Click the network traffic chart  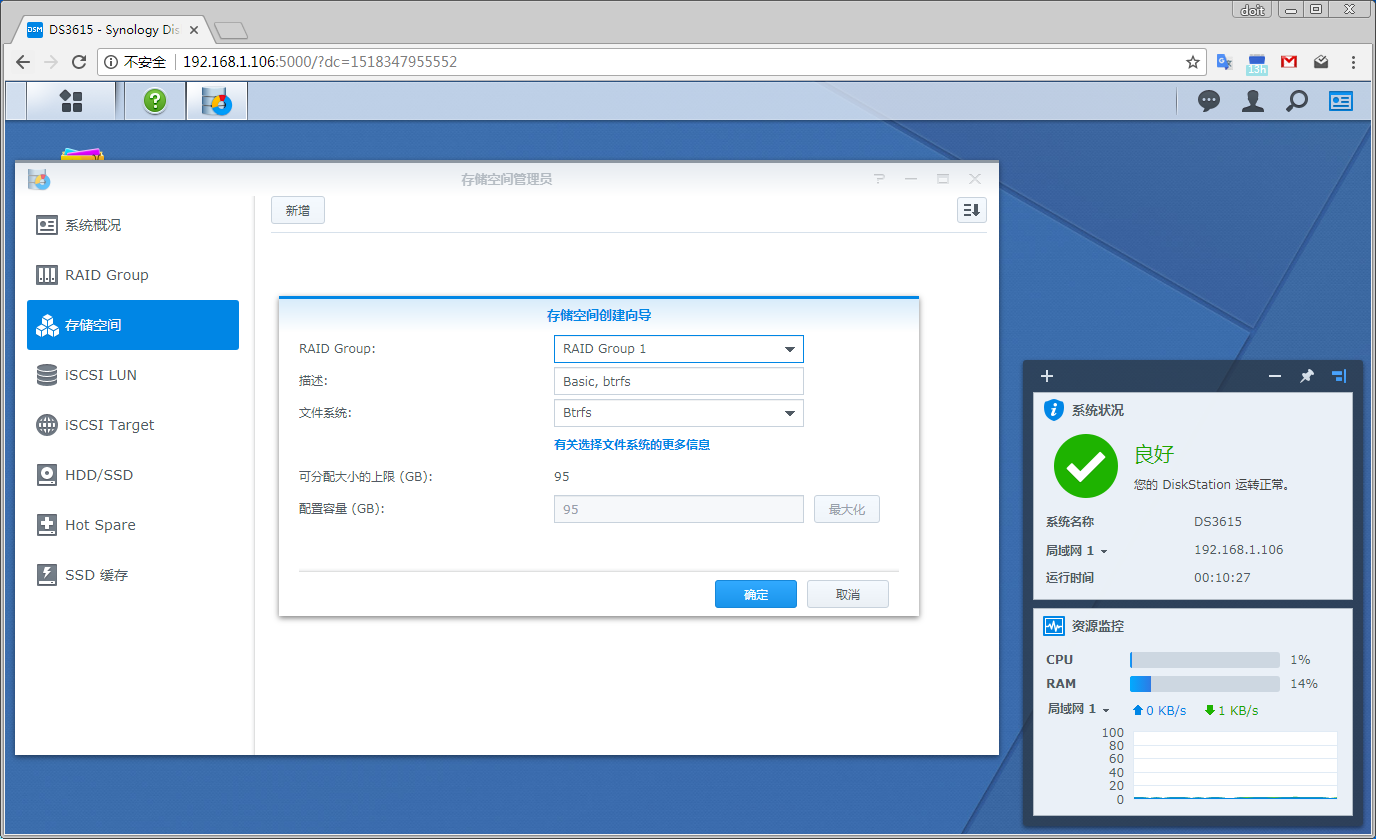click(x=1235, y=766)
